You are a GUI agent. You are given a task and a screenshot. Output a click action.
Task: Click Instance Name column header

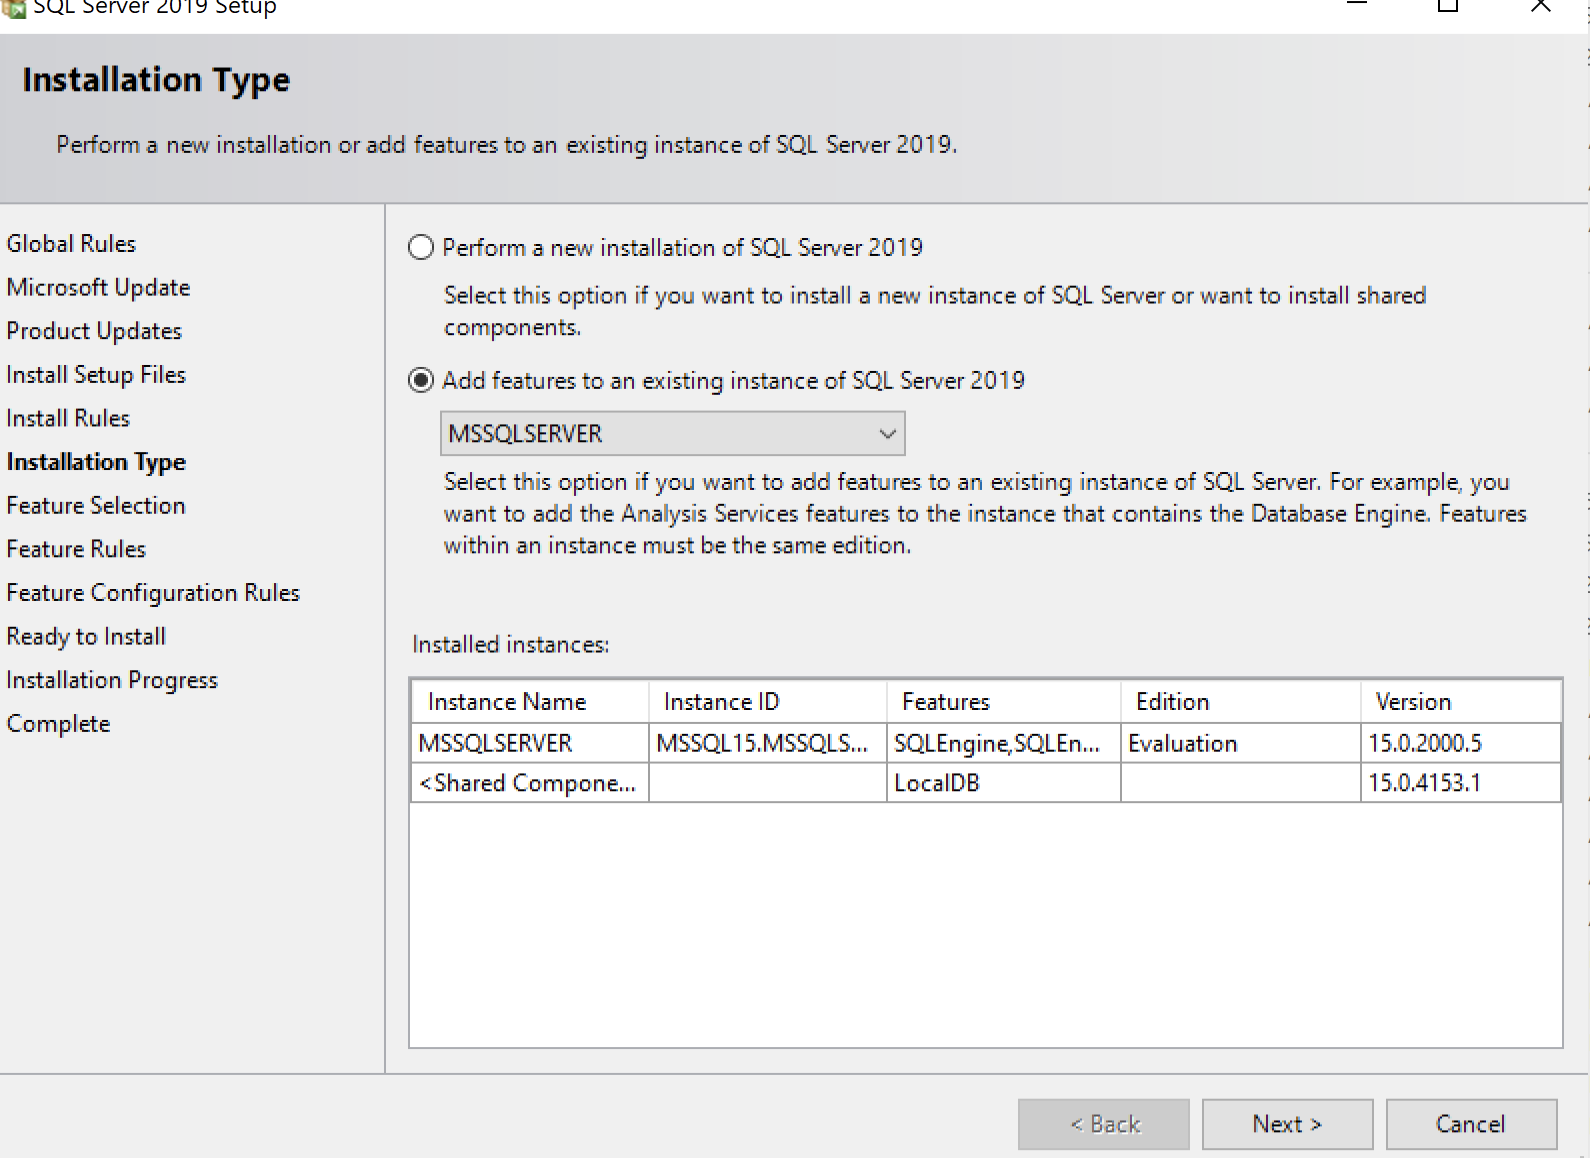(530, 702)
